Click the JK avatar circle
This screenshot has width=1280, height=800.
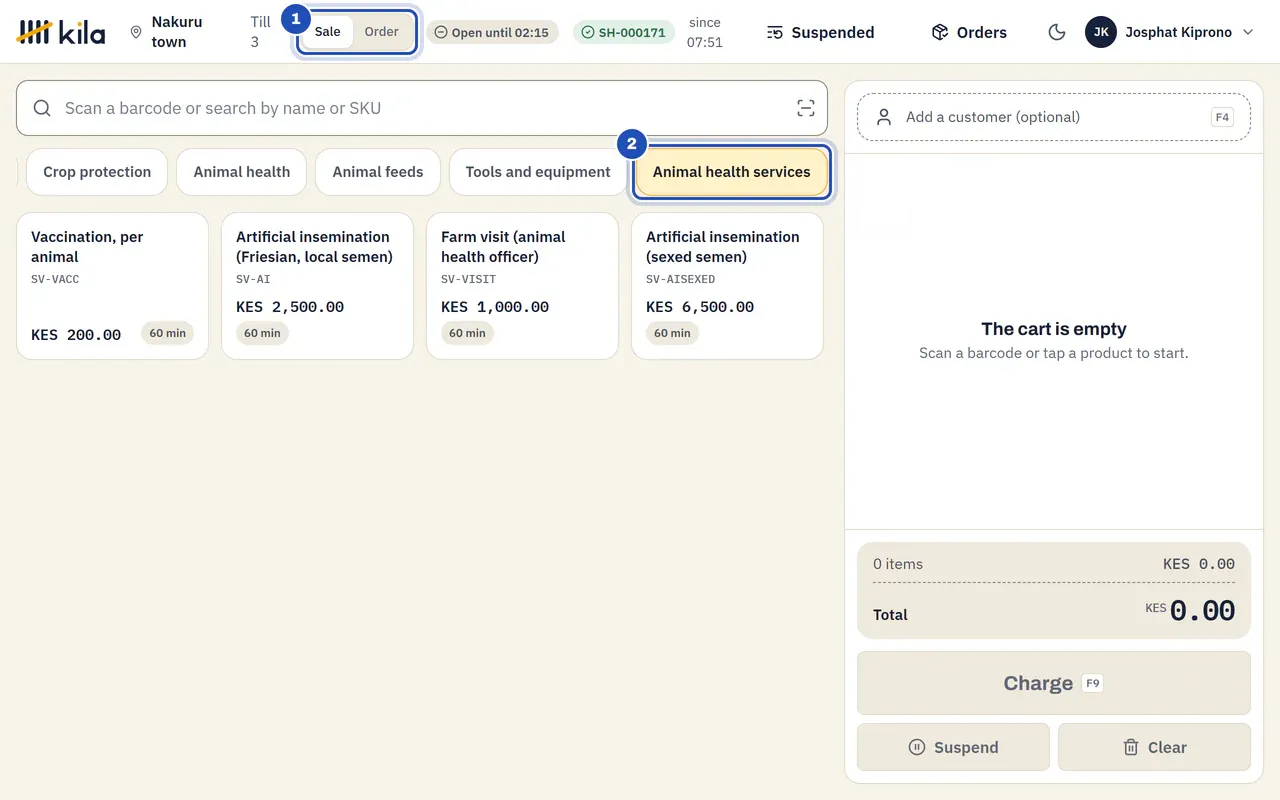1101,32
